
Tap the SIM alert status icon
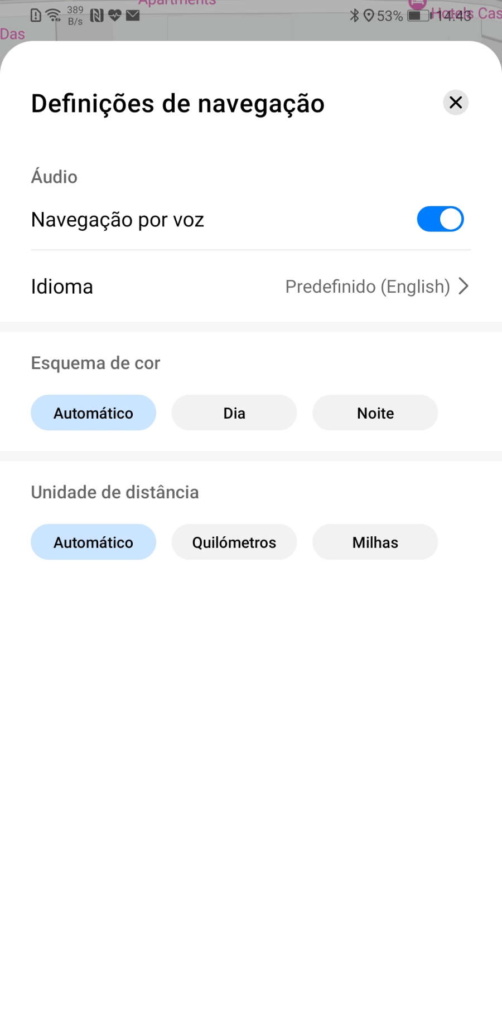pos(36,16)
